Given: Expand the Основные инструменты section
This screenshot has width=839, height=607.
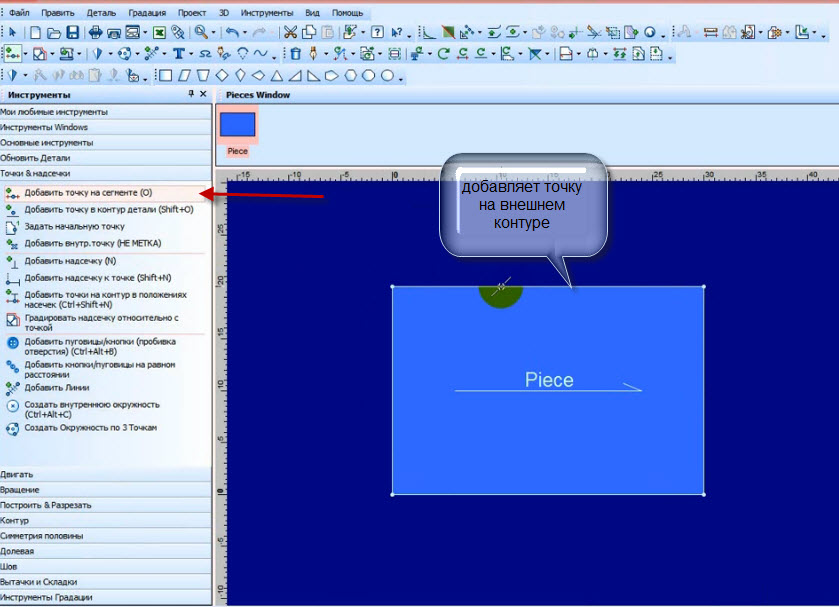Looking at the screenshot, I should [105, 143].
